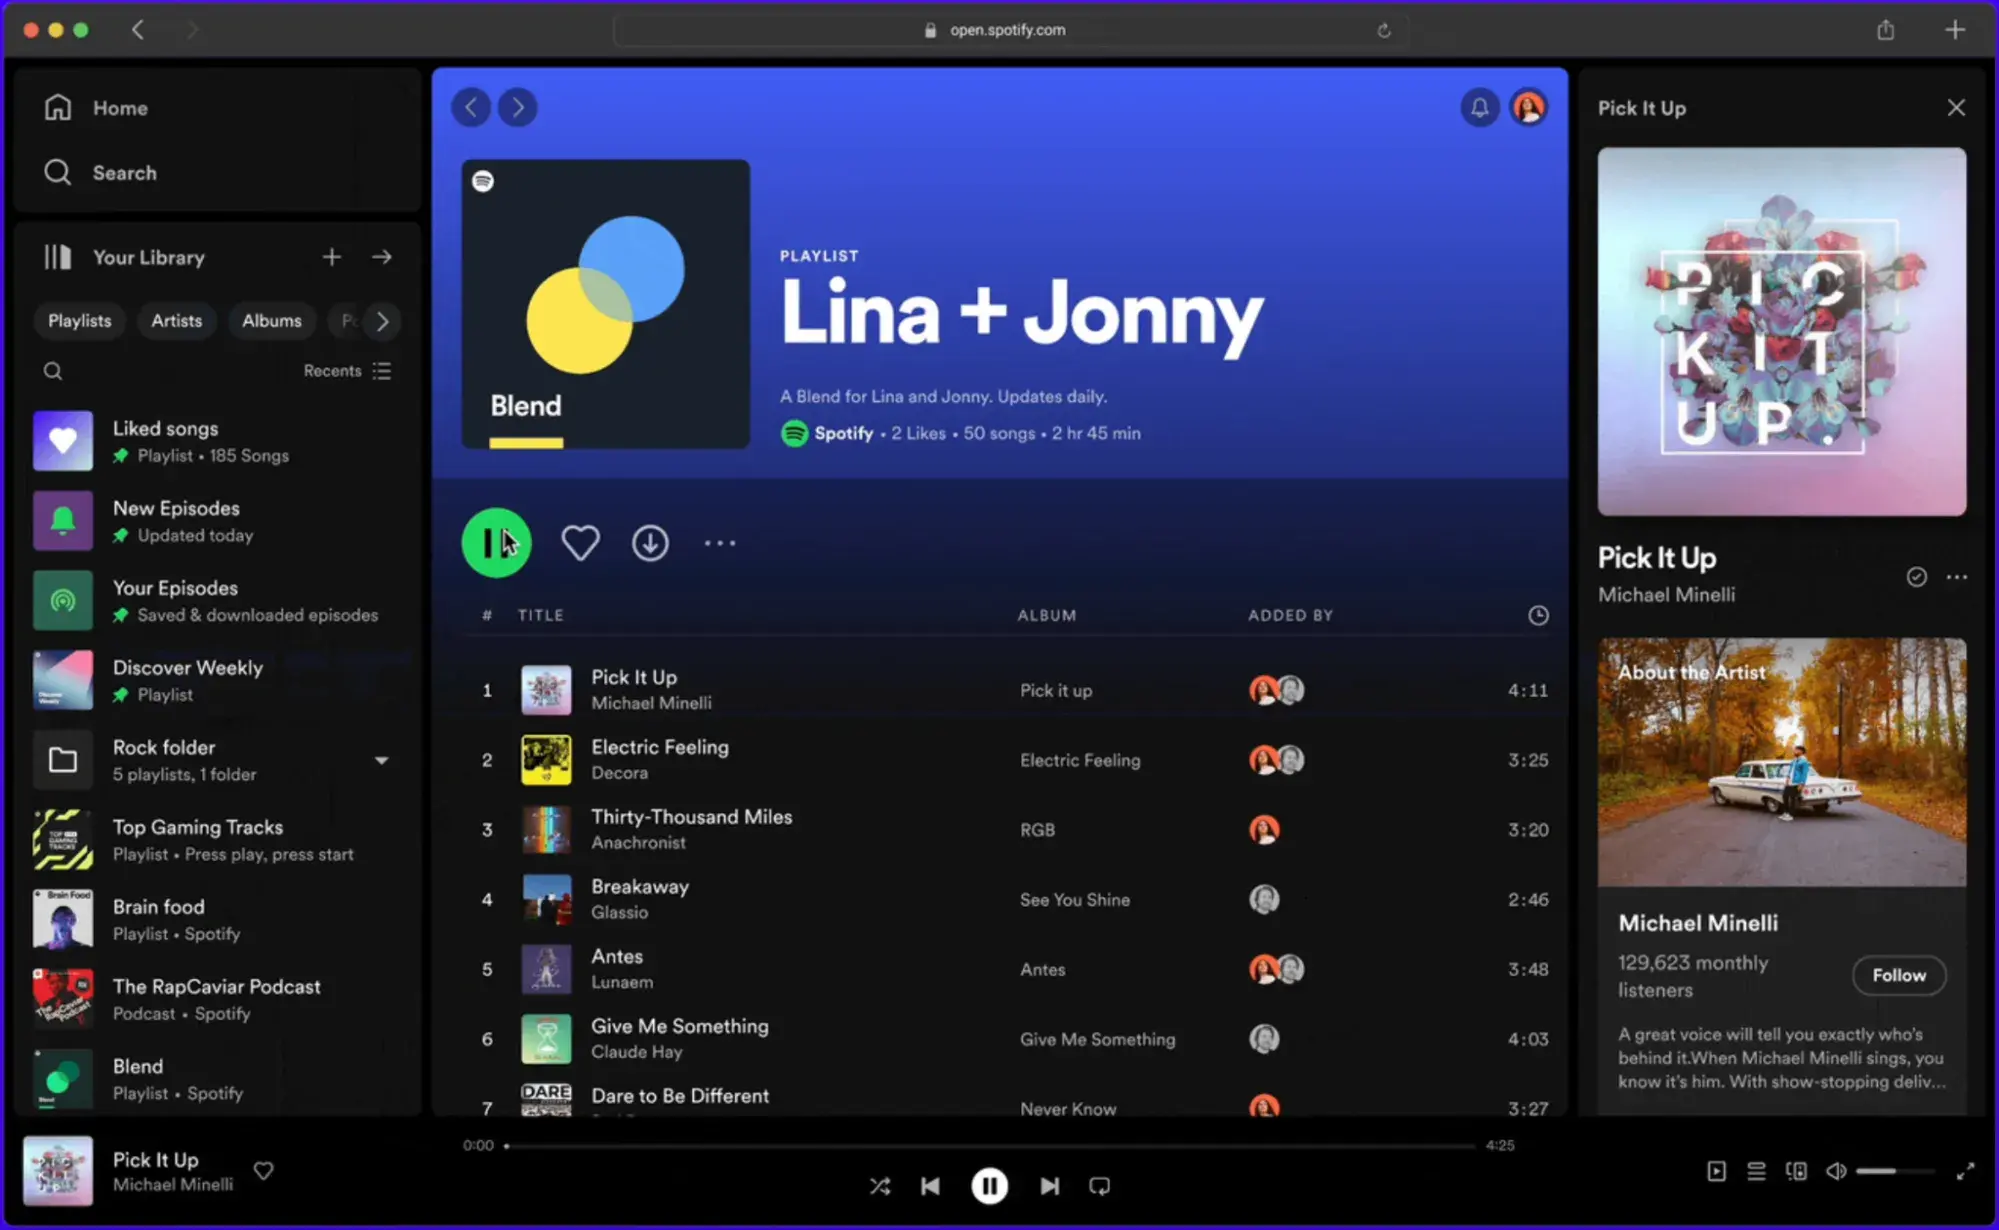
Task: Open Discover Weekly playlist
Action: [x=217, y=680]
